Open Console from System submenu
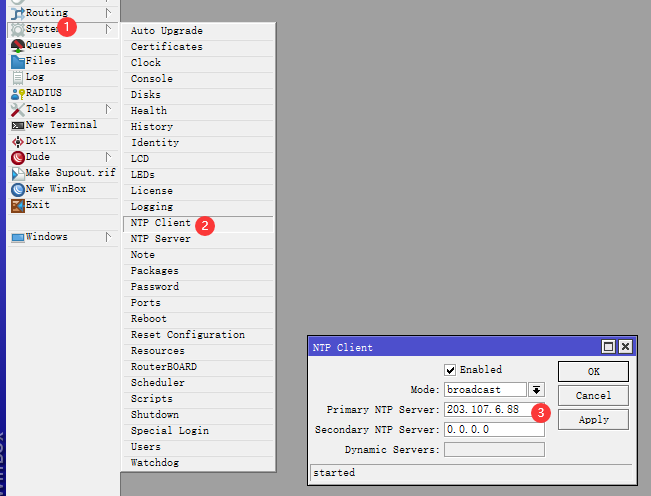 click(x=198, y=79)
